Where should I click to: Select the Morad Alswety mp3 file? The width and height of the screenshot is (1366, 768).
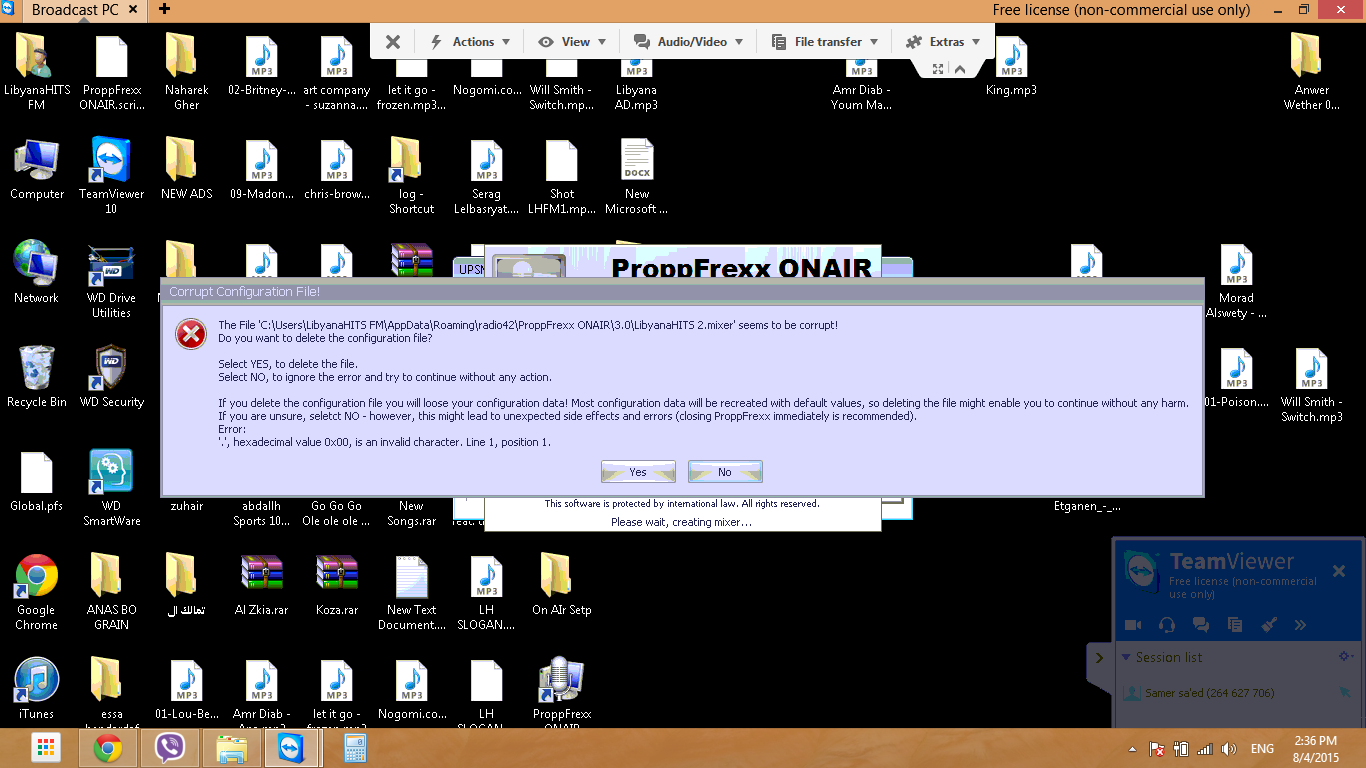click(1236, 281)
